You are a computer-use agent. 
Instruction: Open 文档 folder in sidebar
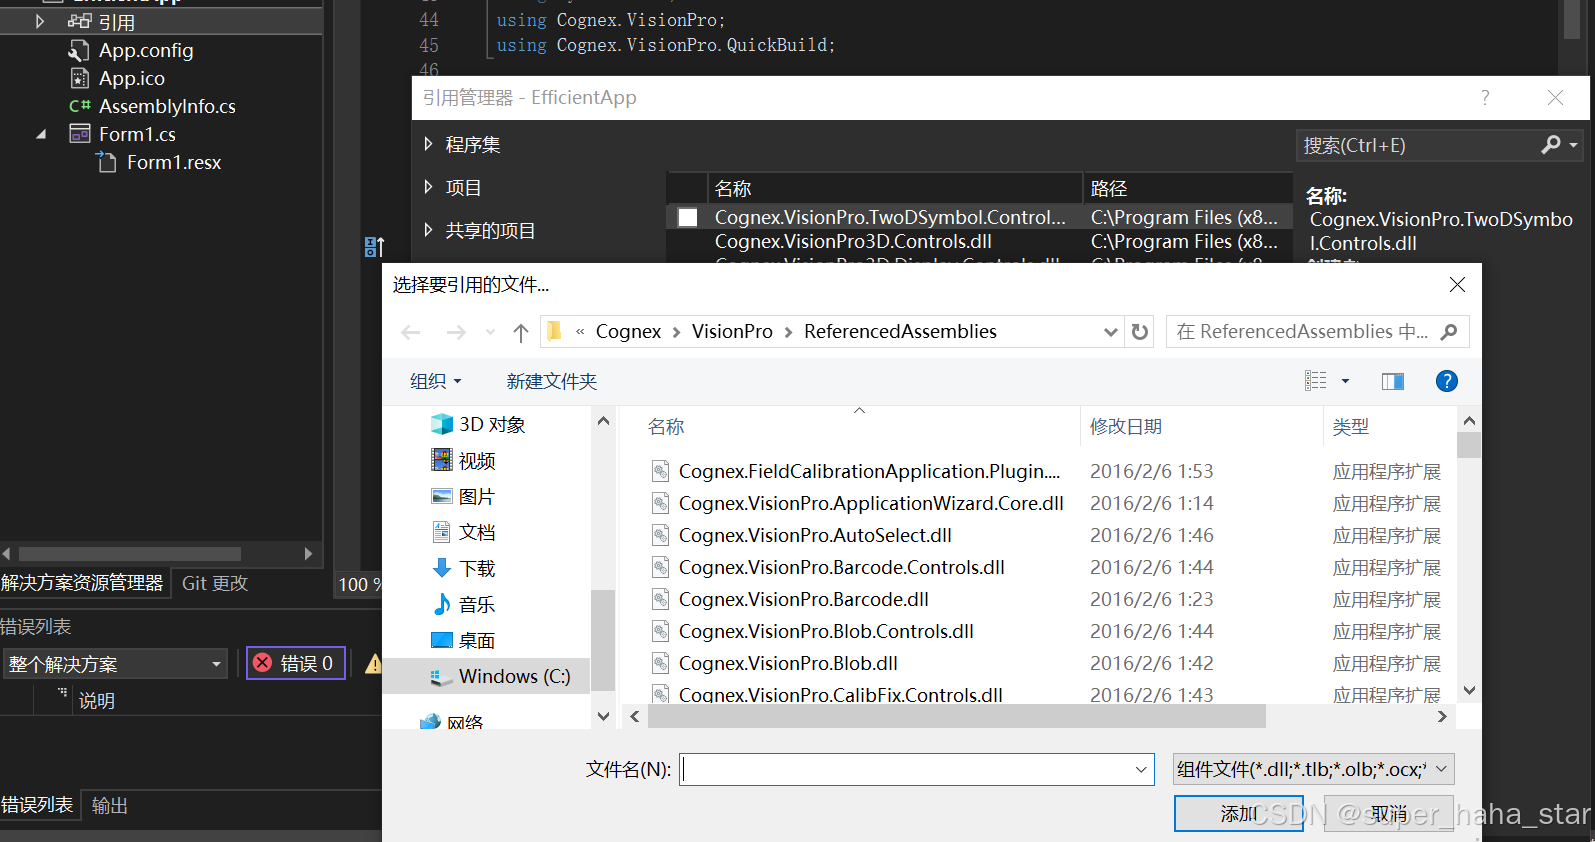(x=463, y=533)
